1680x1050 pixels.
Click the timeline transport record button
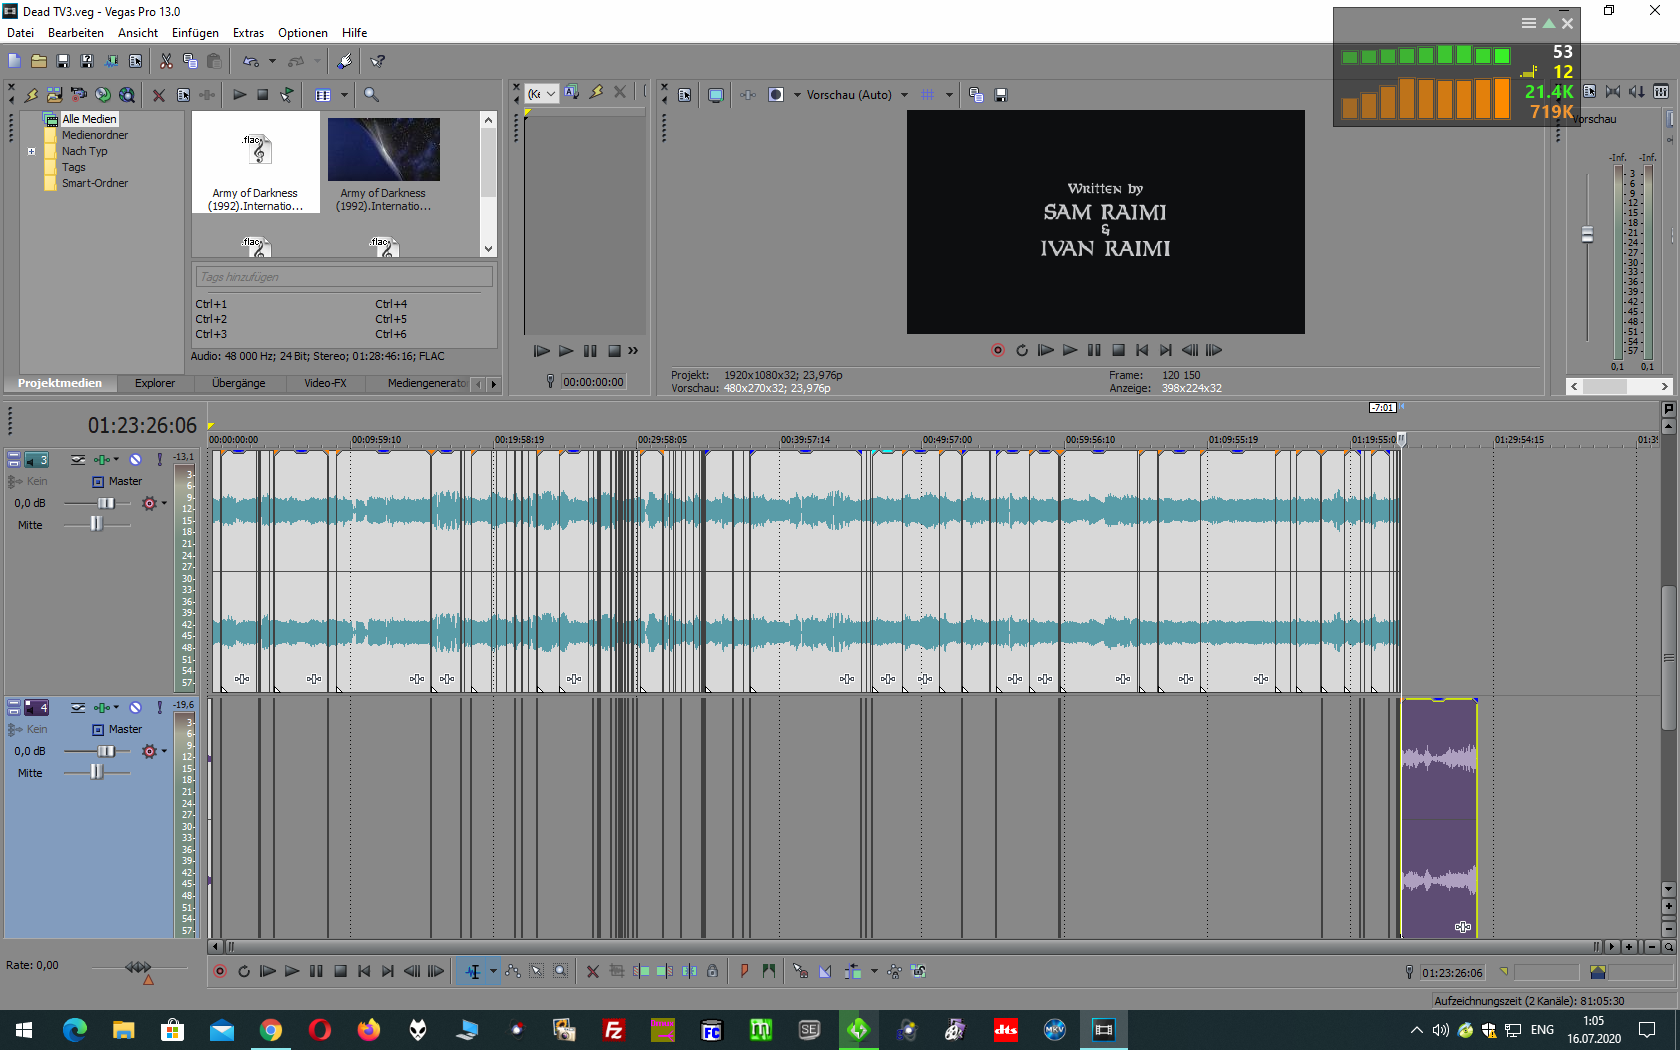point(220,971)
